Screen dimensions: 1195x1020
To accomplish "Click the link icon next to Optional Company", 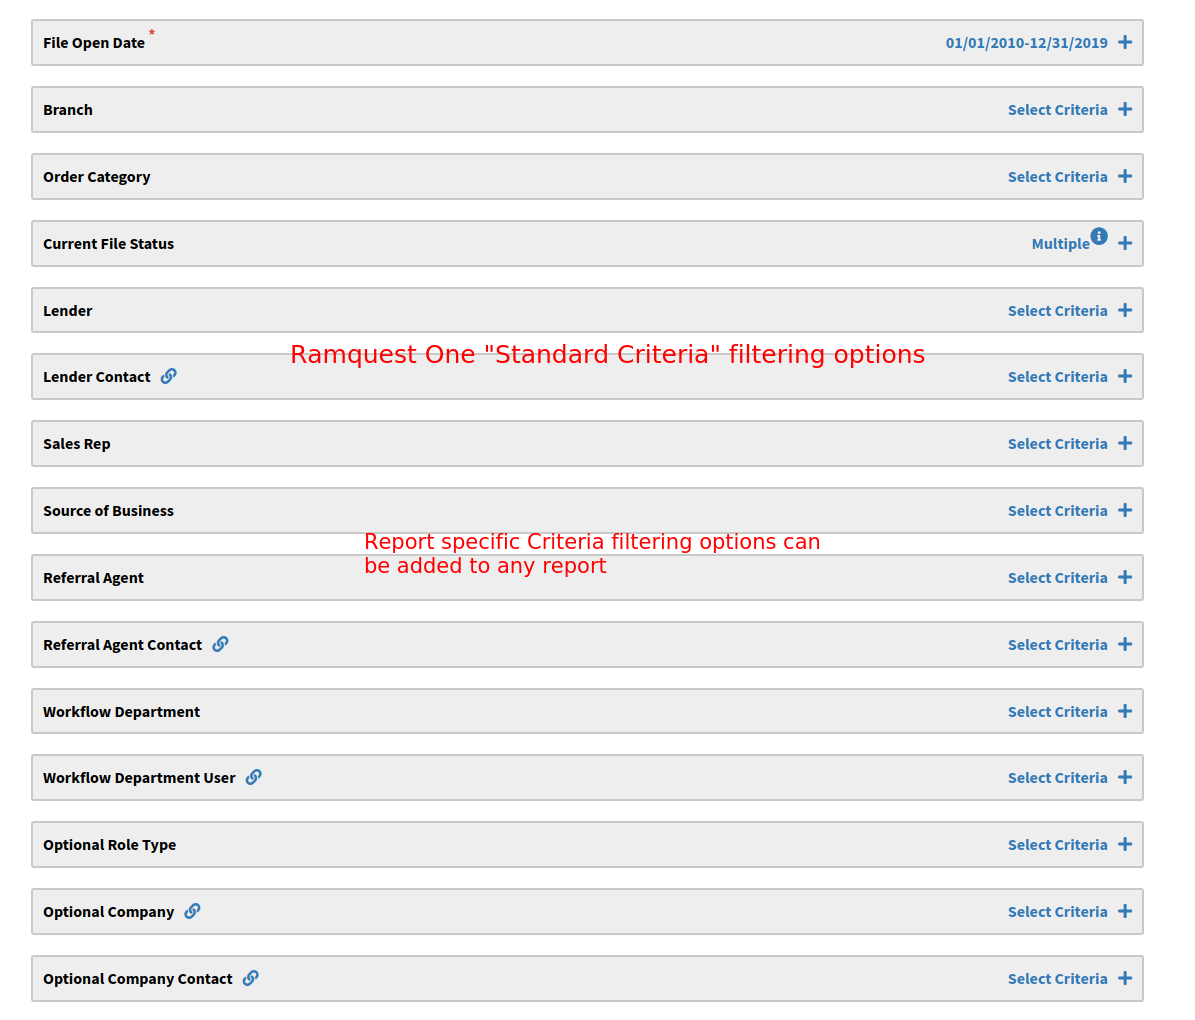I will click(x=194, y=911).
